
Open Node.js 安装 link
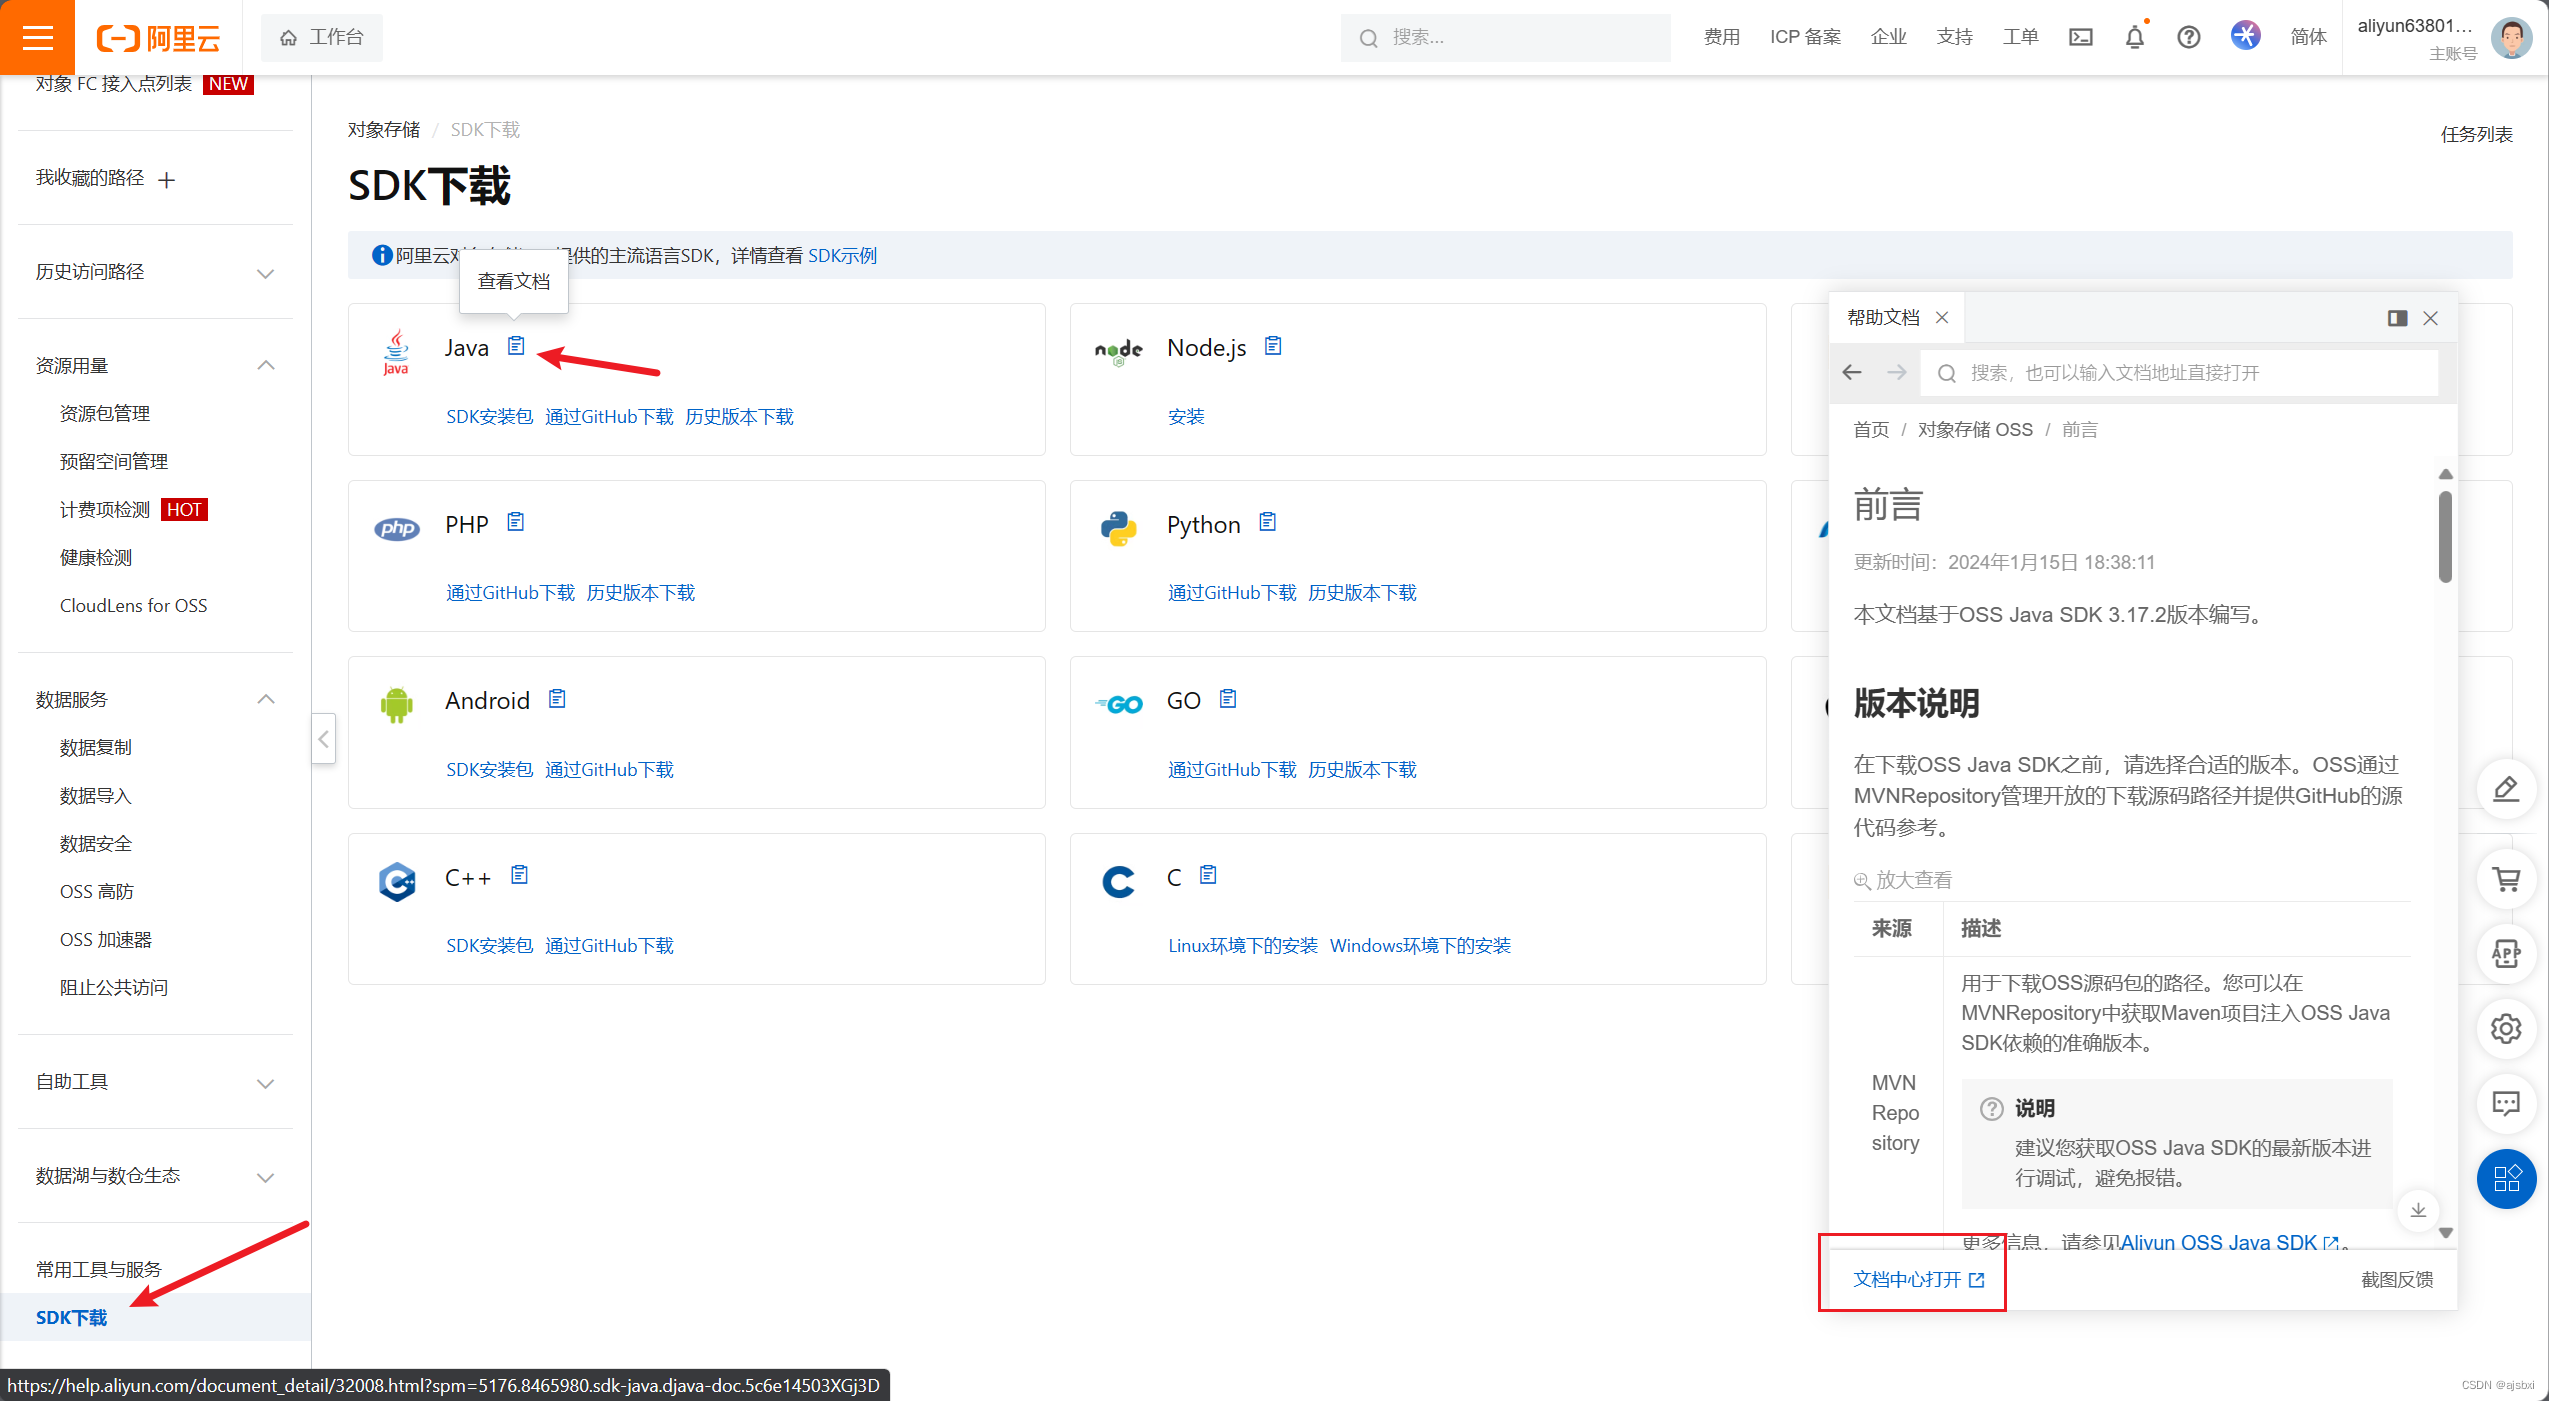click(1186, 417)
